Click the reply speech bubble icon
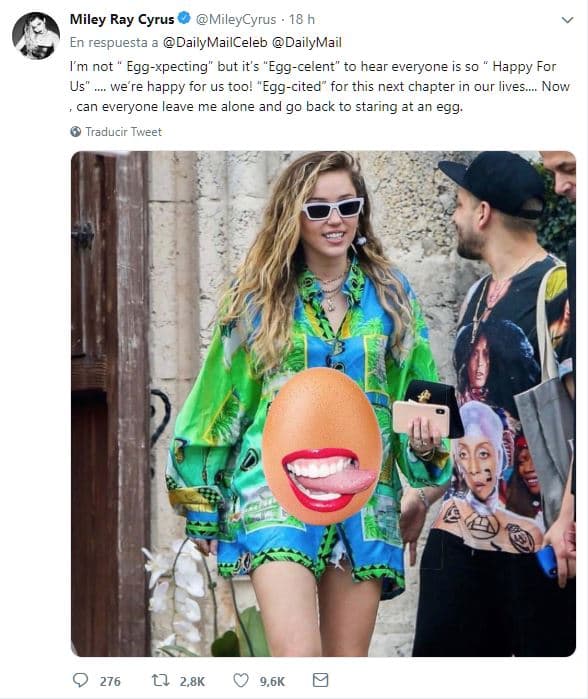Image resolution: width=588 pixels, height=699 pixels. (80, 680)
